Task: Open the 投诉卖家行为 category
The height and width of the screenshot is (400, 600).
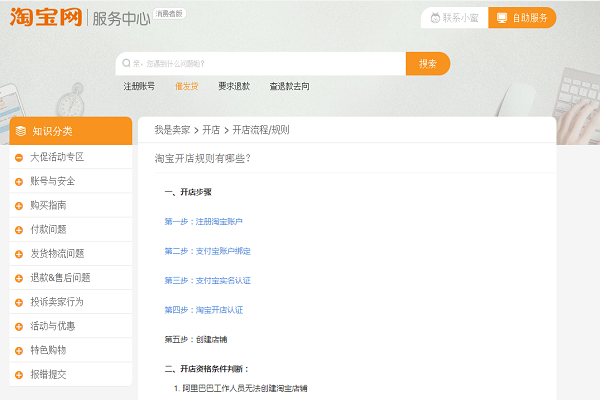Action: point(57,302)
